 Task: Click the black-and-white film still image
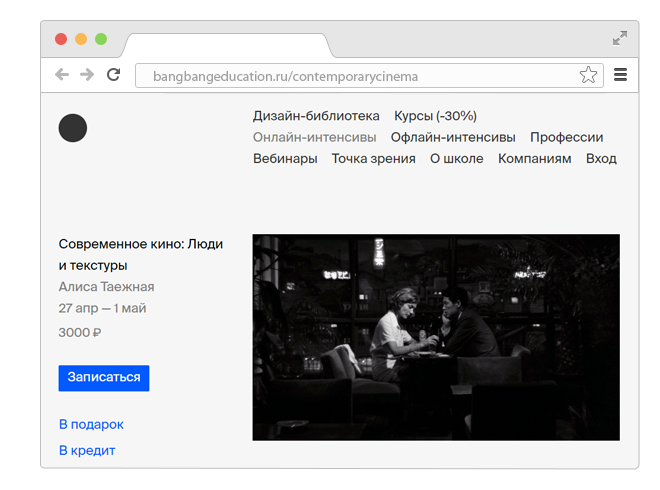point(436,338)
